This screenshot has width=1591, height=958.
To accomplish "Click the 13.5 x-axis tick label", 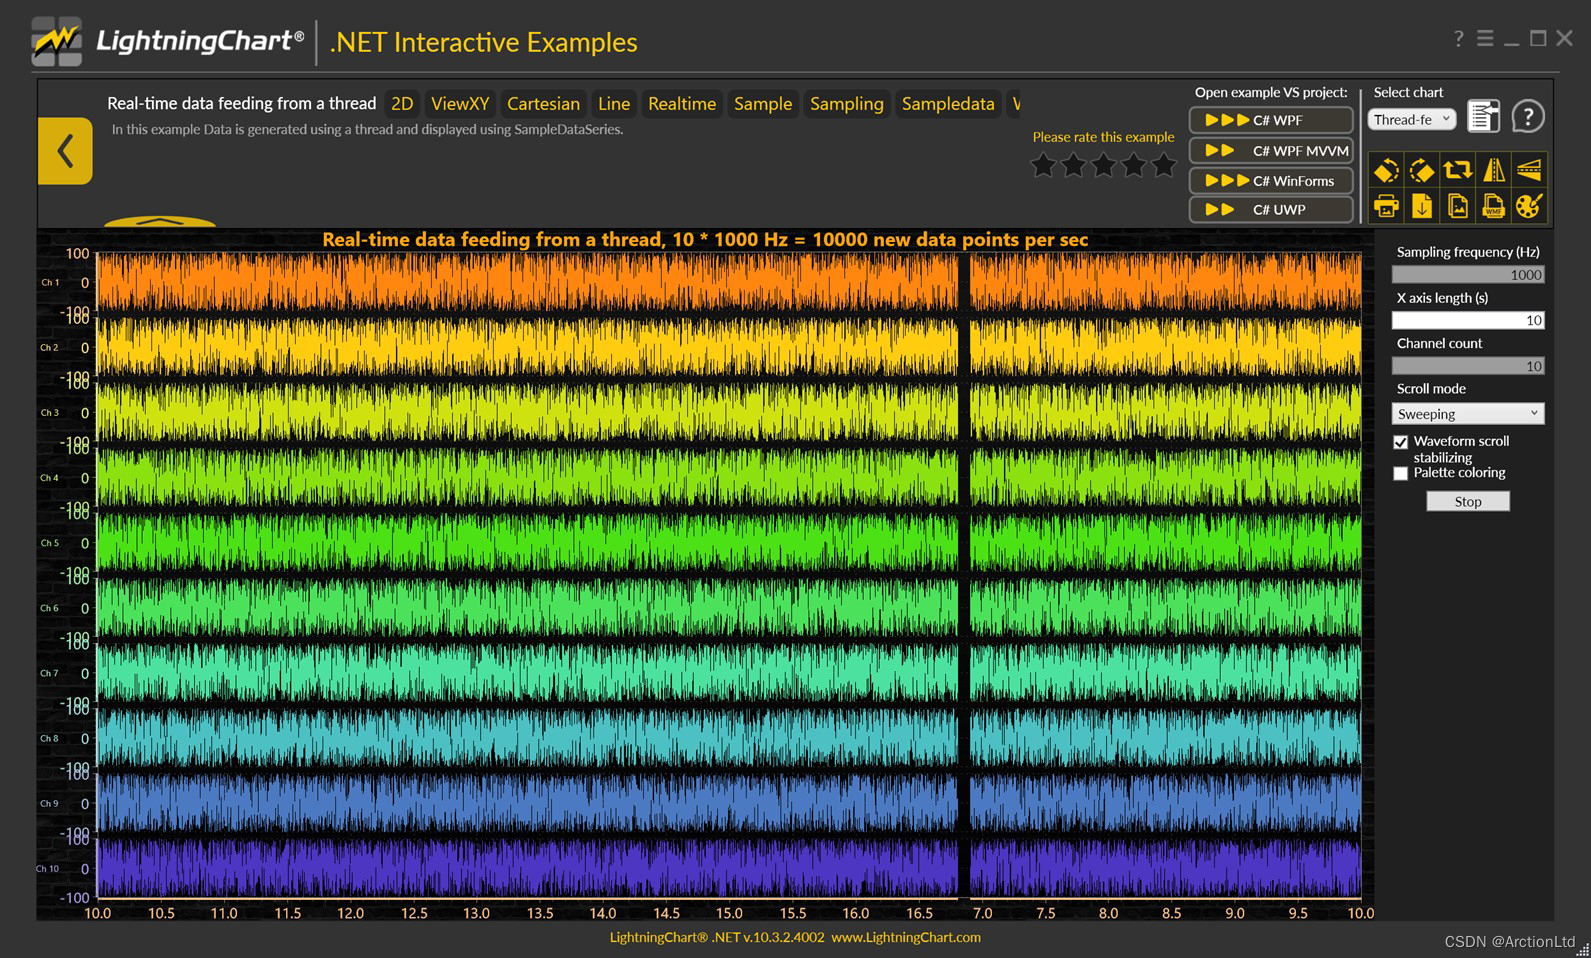I will point(540,913).
